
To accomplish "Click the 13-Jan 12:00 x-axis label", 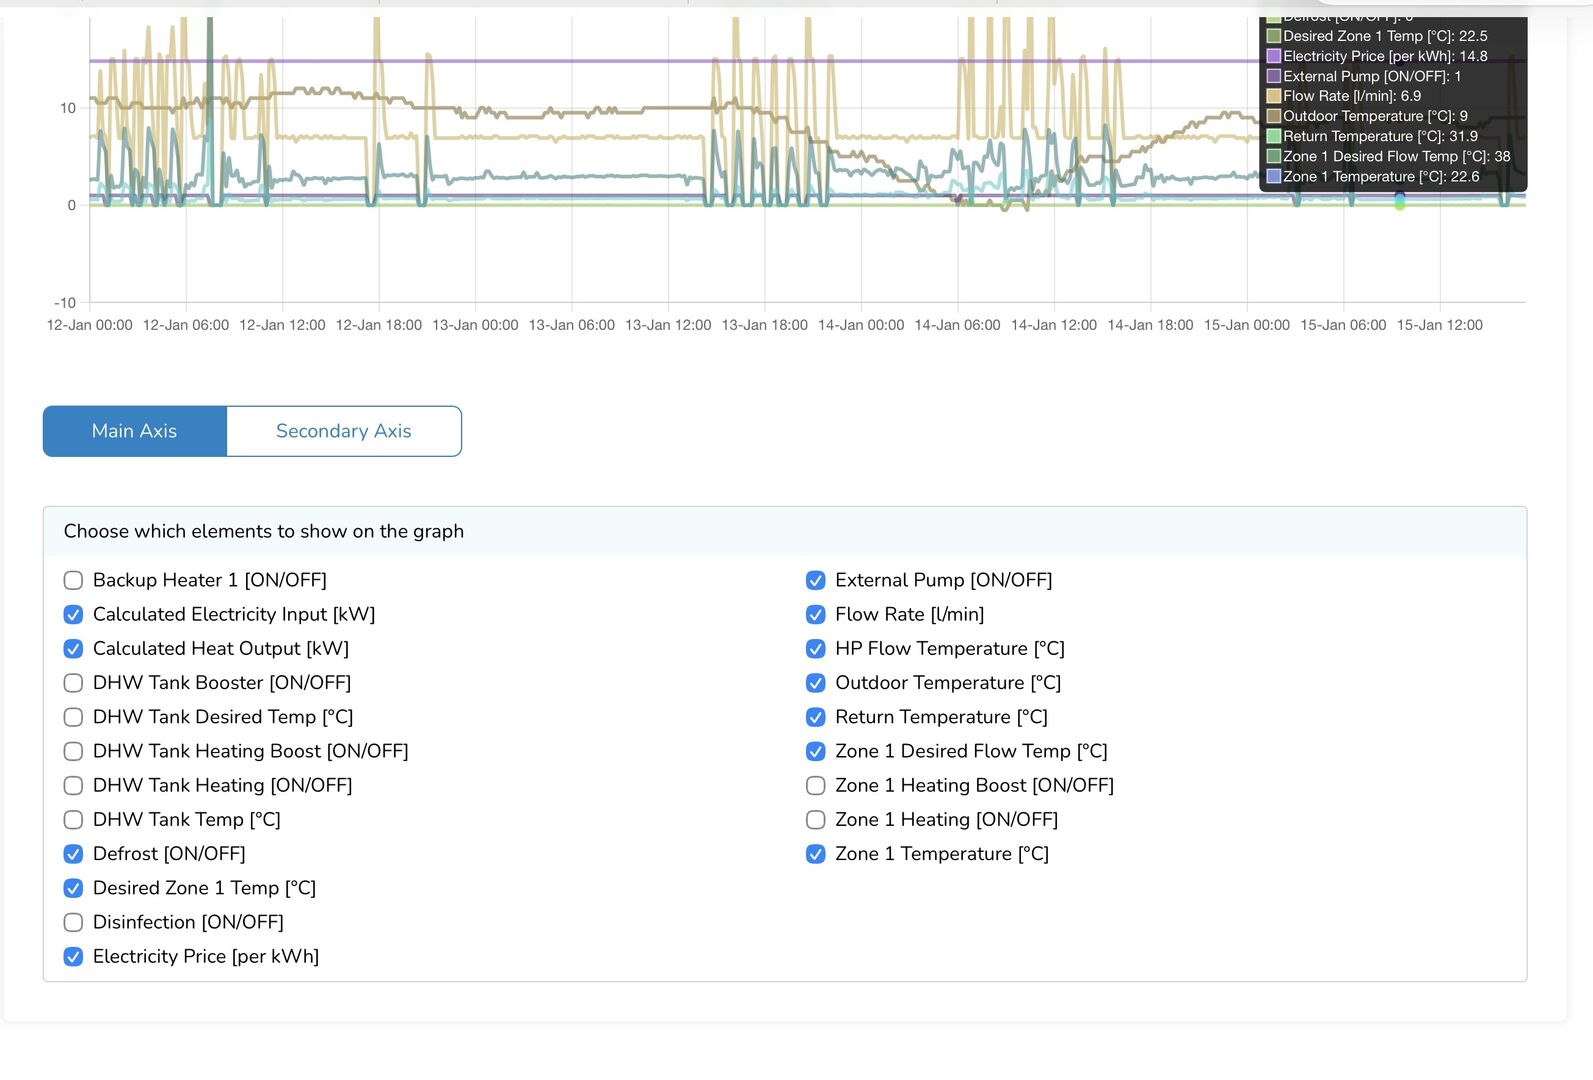I will click(x=667, y=325).
